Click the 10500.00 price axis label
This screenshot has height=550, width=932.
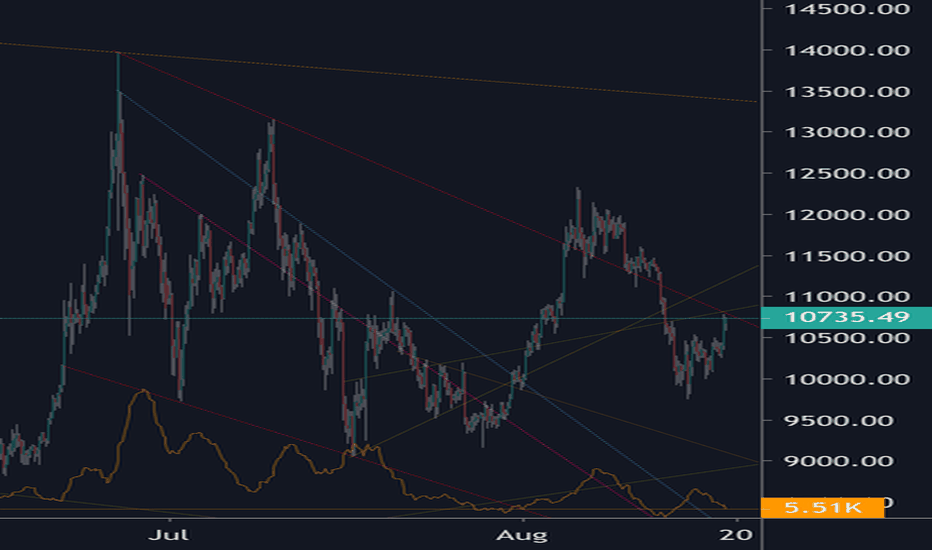coord(847,338)
